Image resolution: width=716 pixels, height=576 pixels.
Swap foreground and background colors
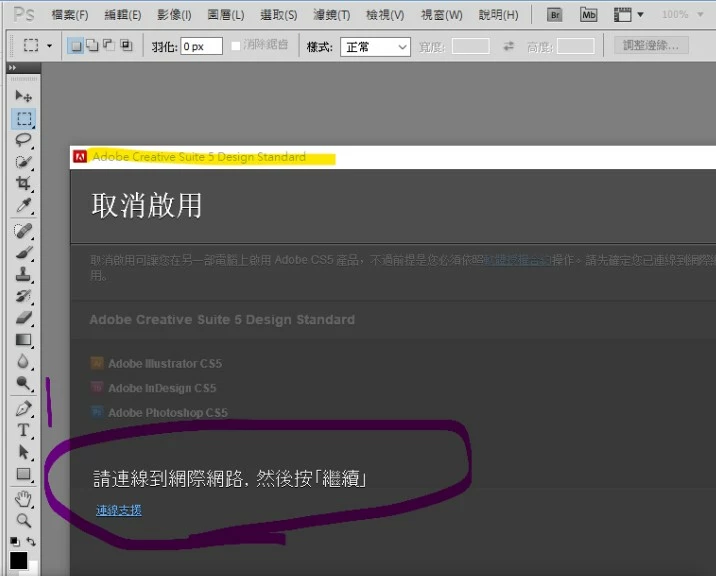tap(31, 541)
